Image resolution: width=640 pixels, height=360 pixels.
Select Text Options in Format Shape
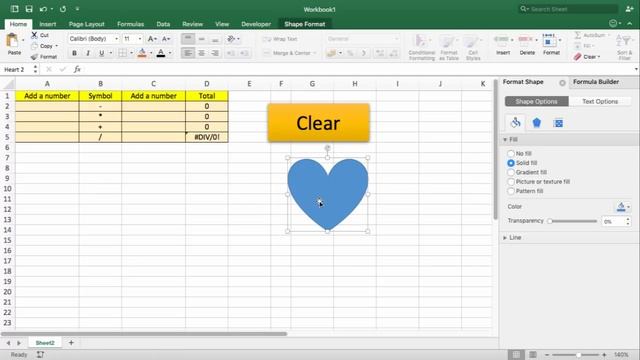pos(600,101)
